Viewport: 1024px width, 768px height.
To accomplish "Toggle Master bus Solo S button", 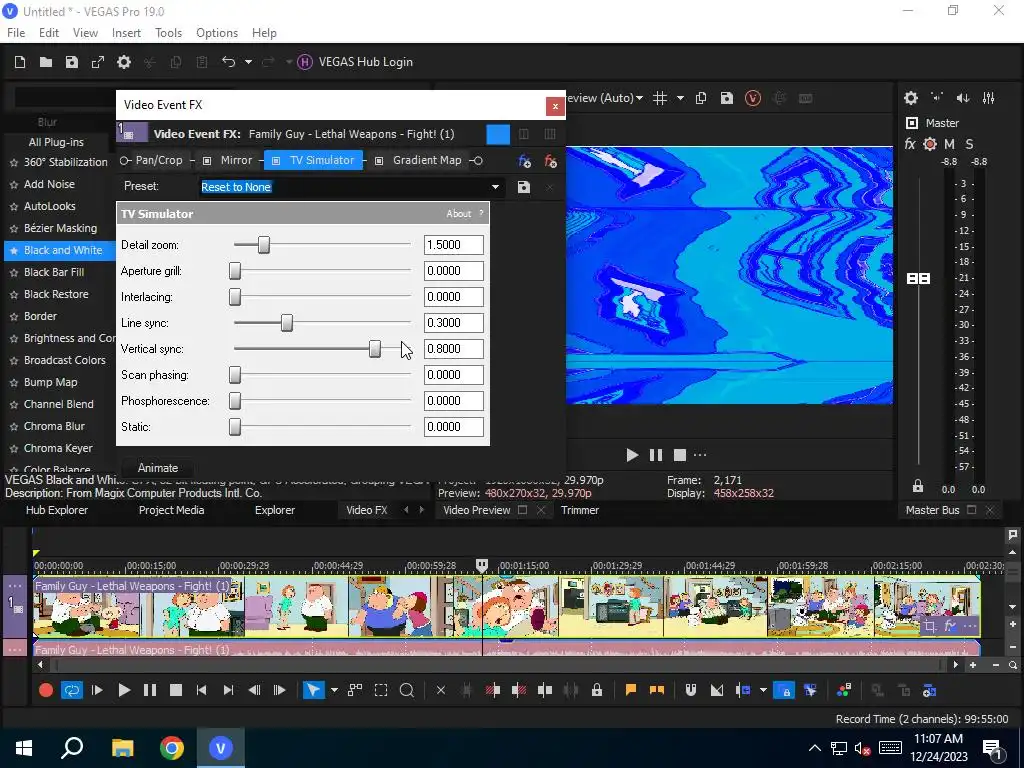I will click(969, 144).
